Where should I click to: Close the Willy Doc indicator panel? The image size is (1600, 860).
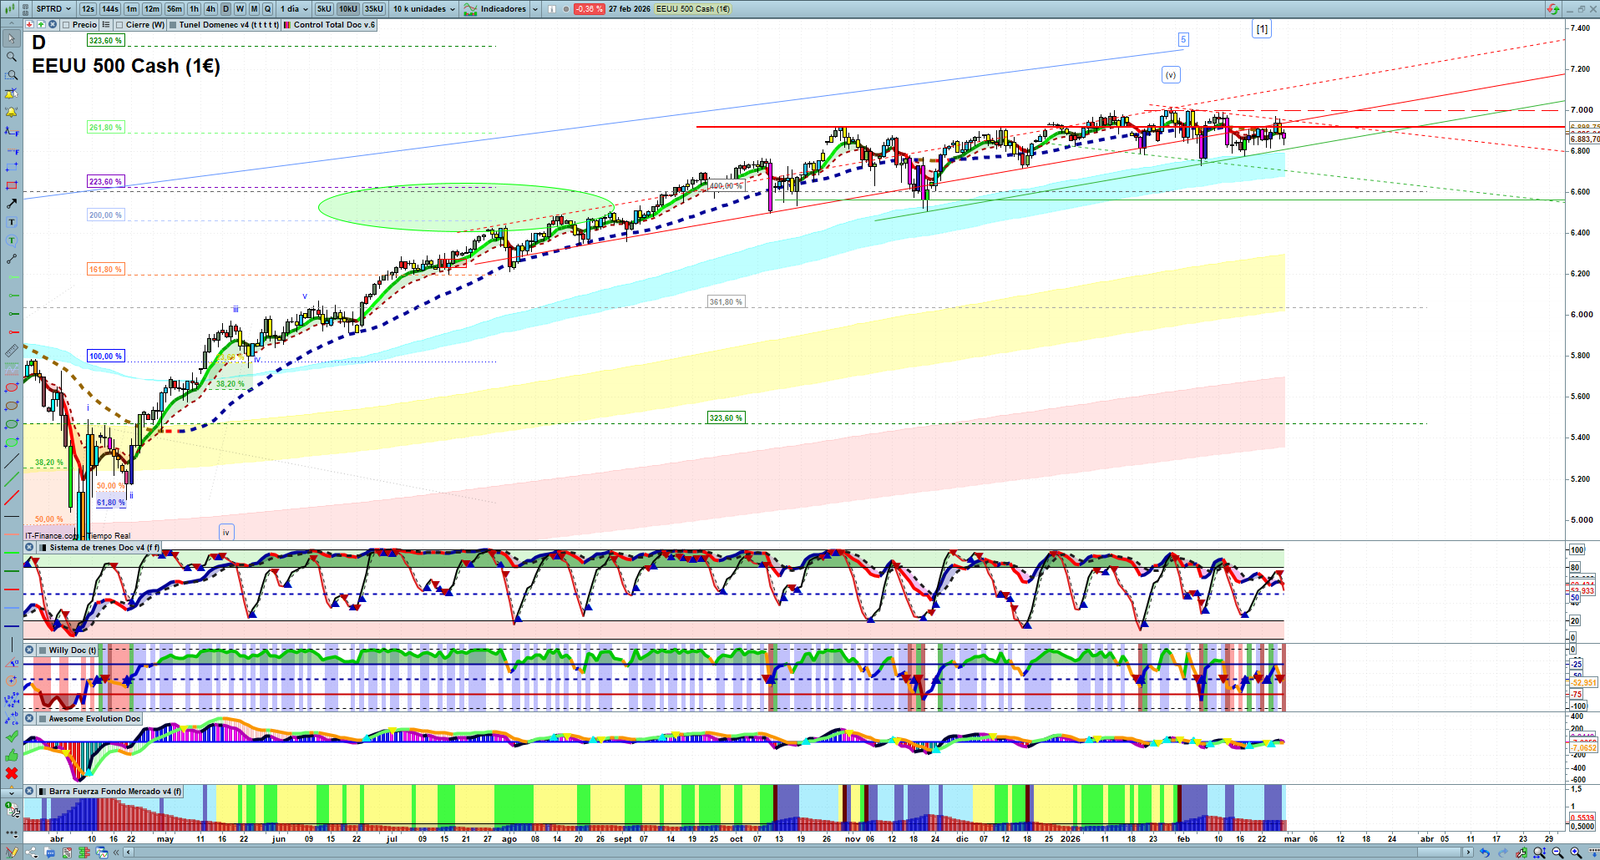pyautogui.click(x=30, y=650)
